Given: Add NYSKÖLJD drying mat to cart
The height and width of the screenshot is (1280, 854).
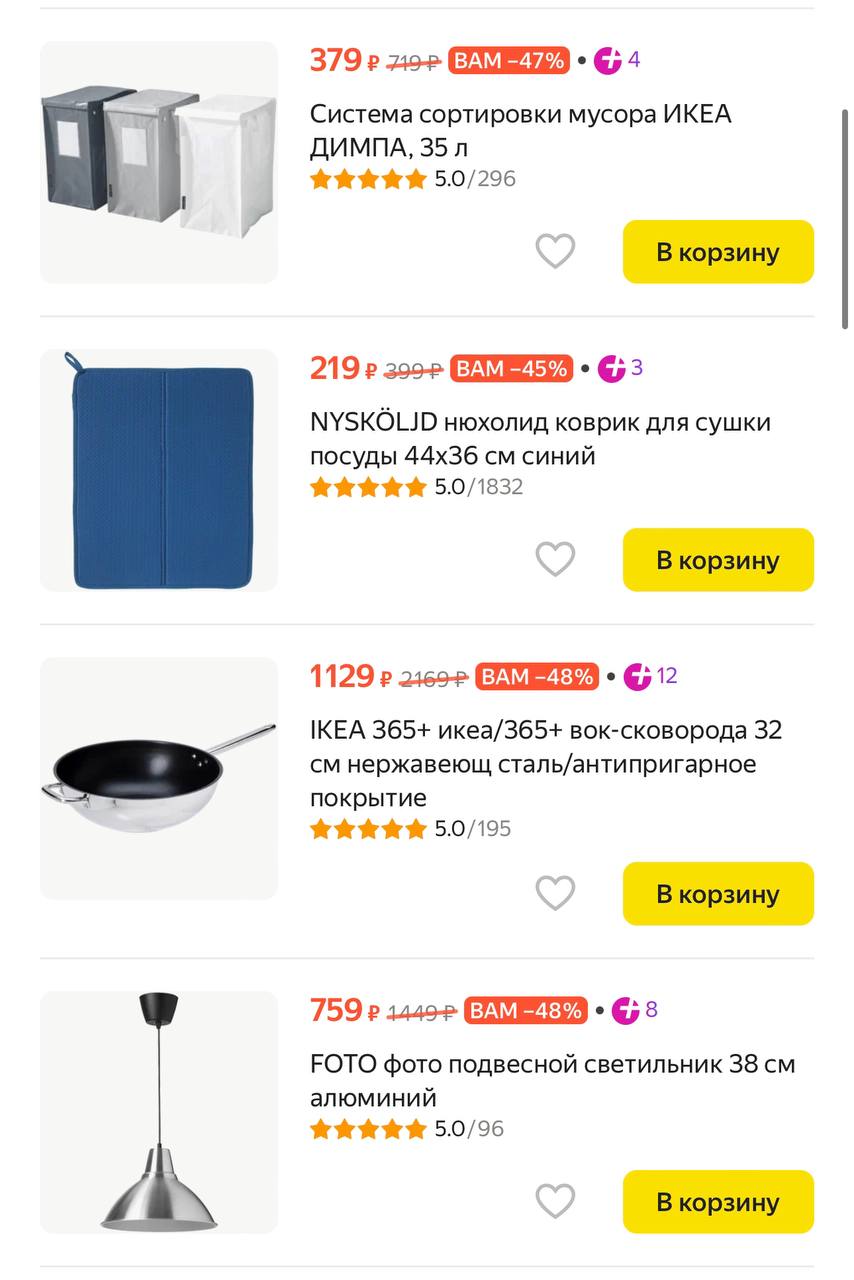Looking at the screenshot, I should [718, 560].
